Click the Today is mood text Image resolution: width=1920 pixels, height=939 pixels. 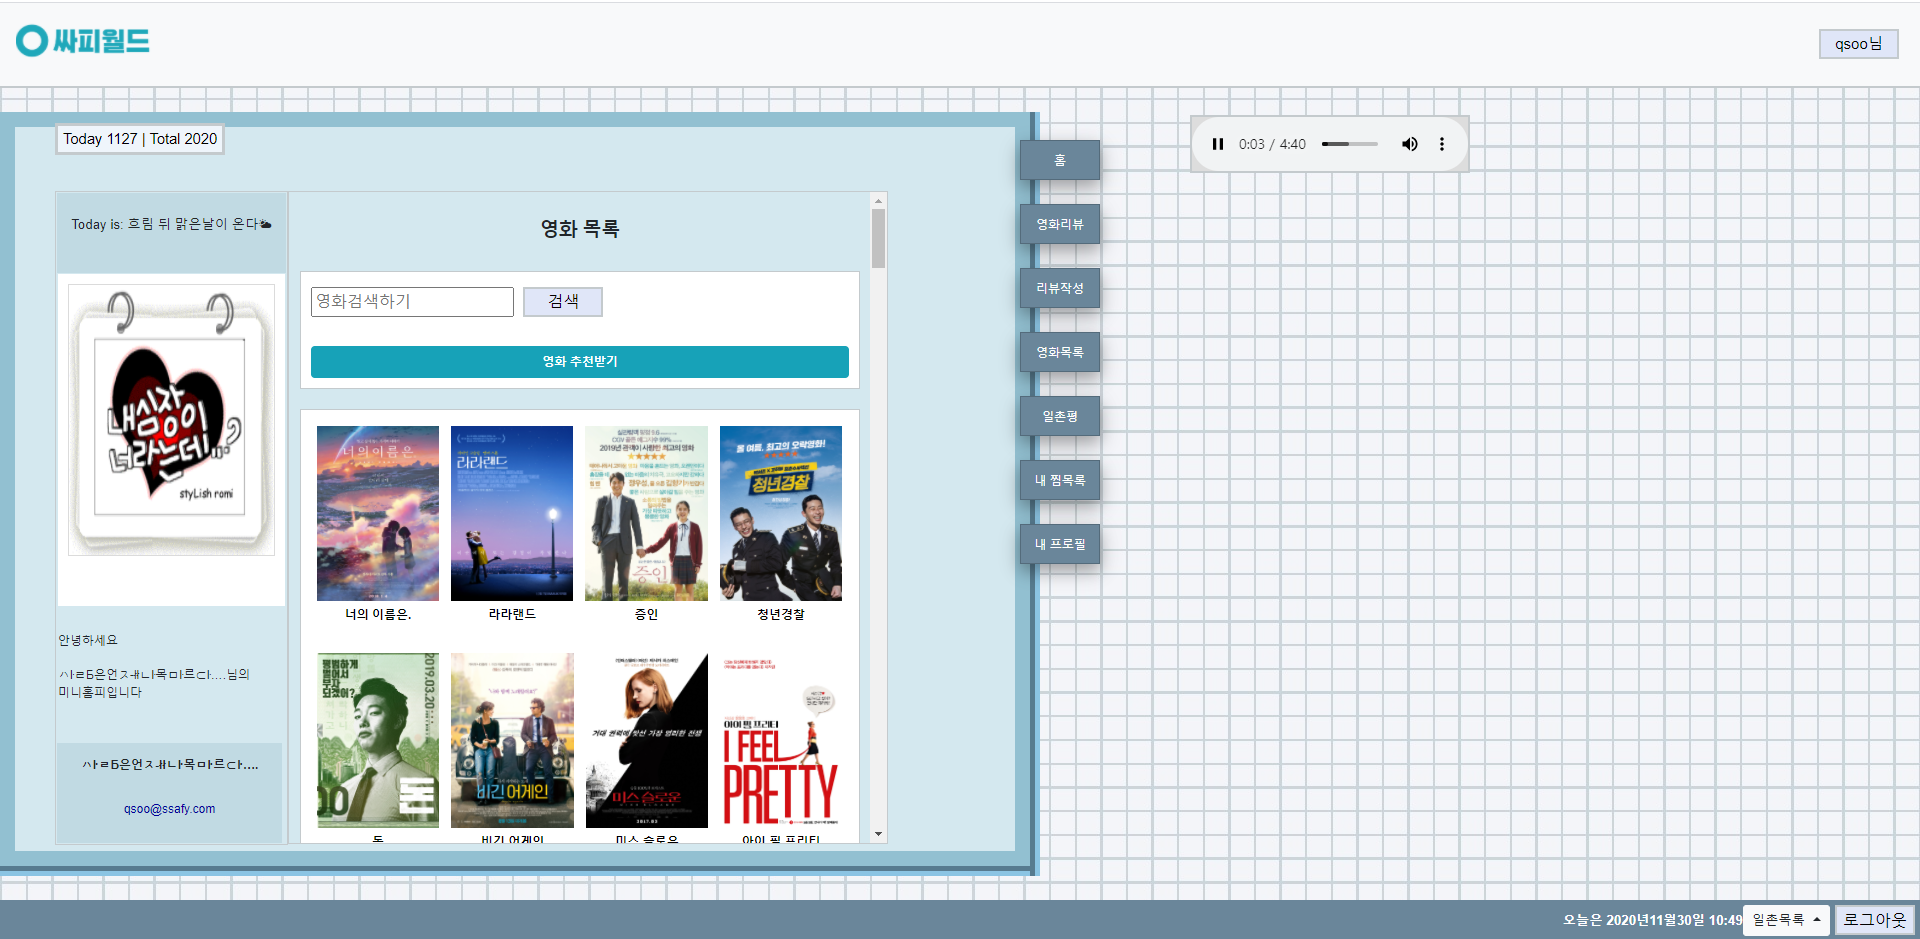click(171, 225)
